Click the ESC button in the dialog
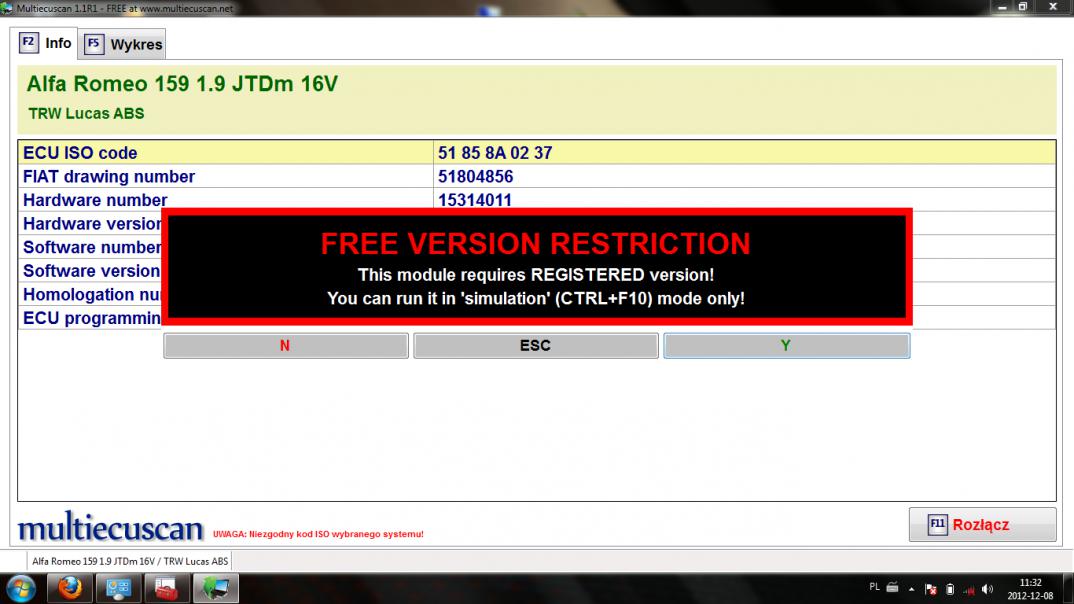 536,346
